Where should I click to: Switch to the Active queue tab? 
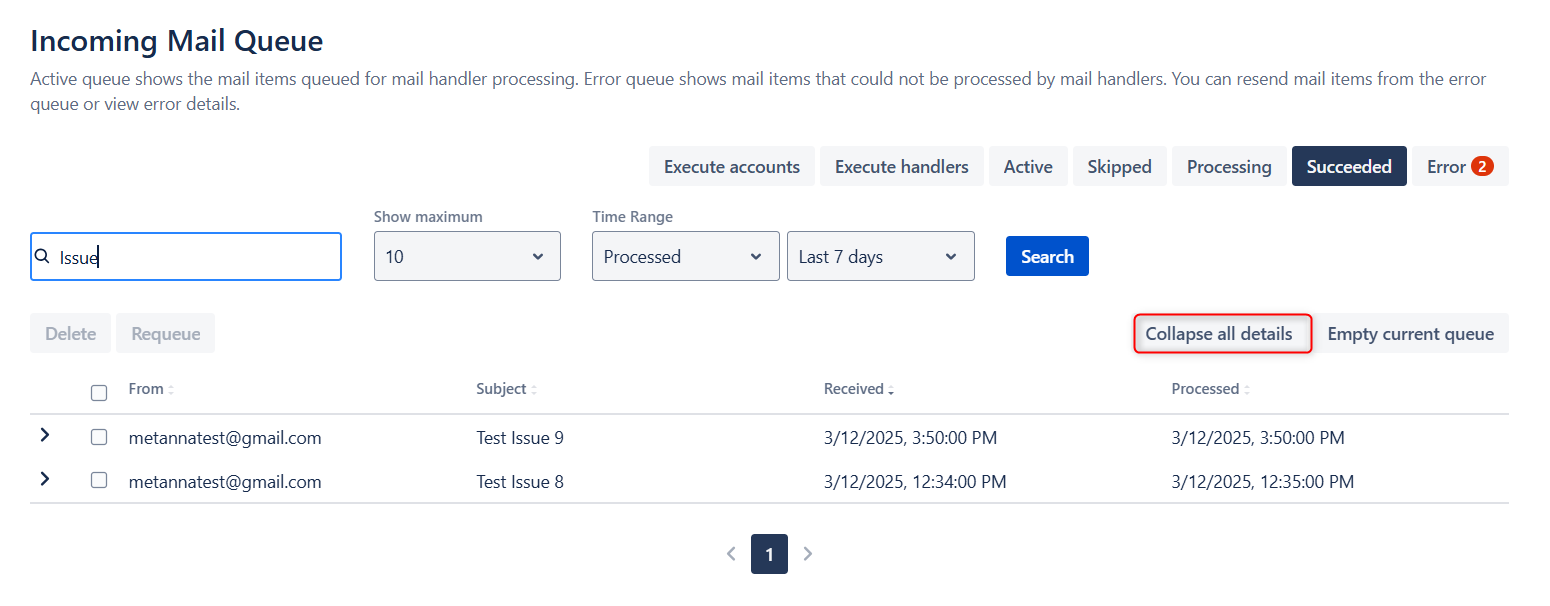pos(1027,167)
